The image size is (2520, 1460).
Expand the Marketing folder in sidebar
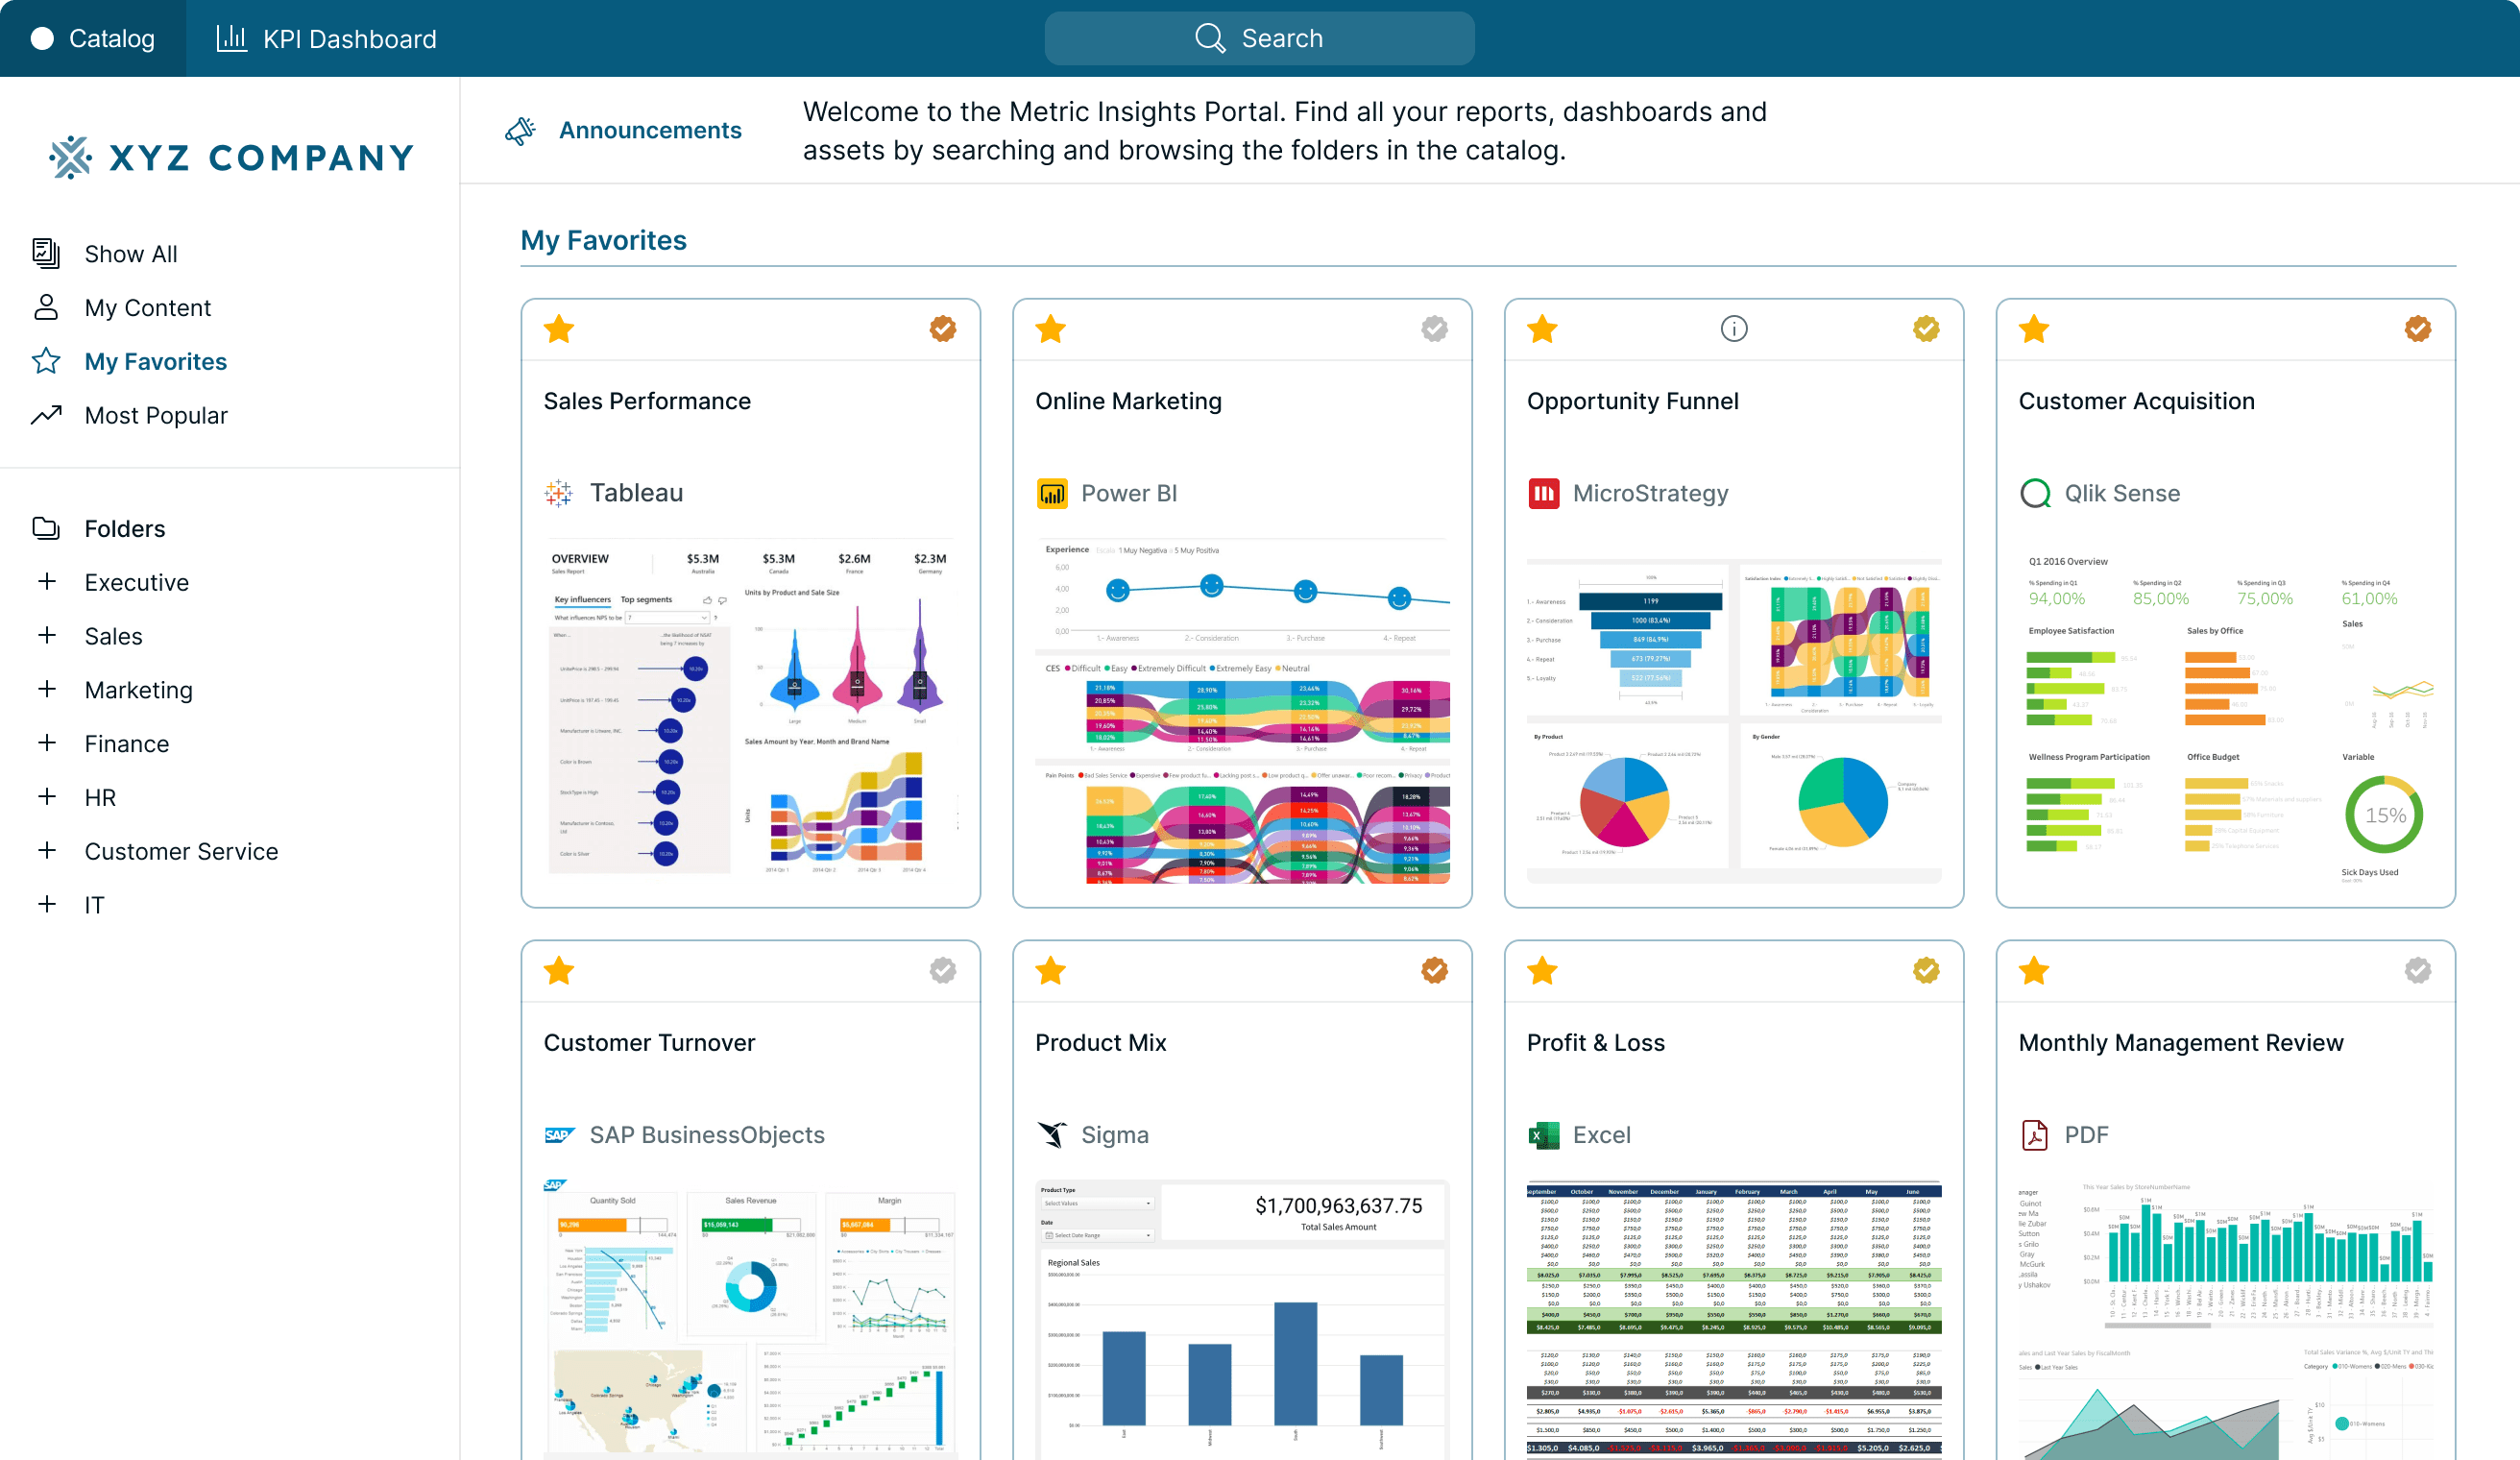47,689
